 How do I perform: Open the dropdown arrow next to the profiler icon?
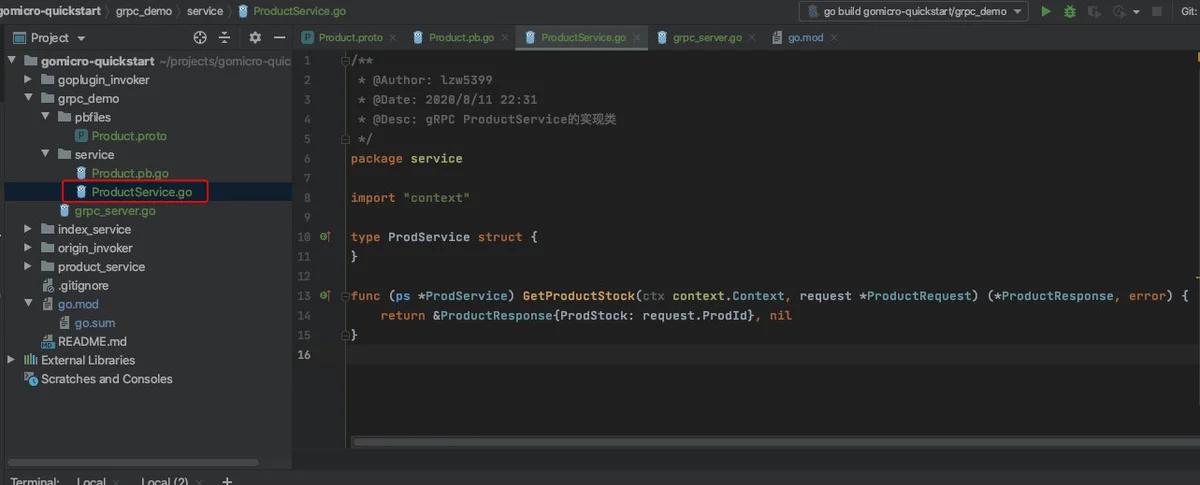point(1136,11)
